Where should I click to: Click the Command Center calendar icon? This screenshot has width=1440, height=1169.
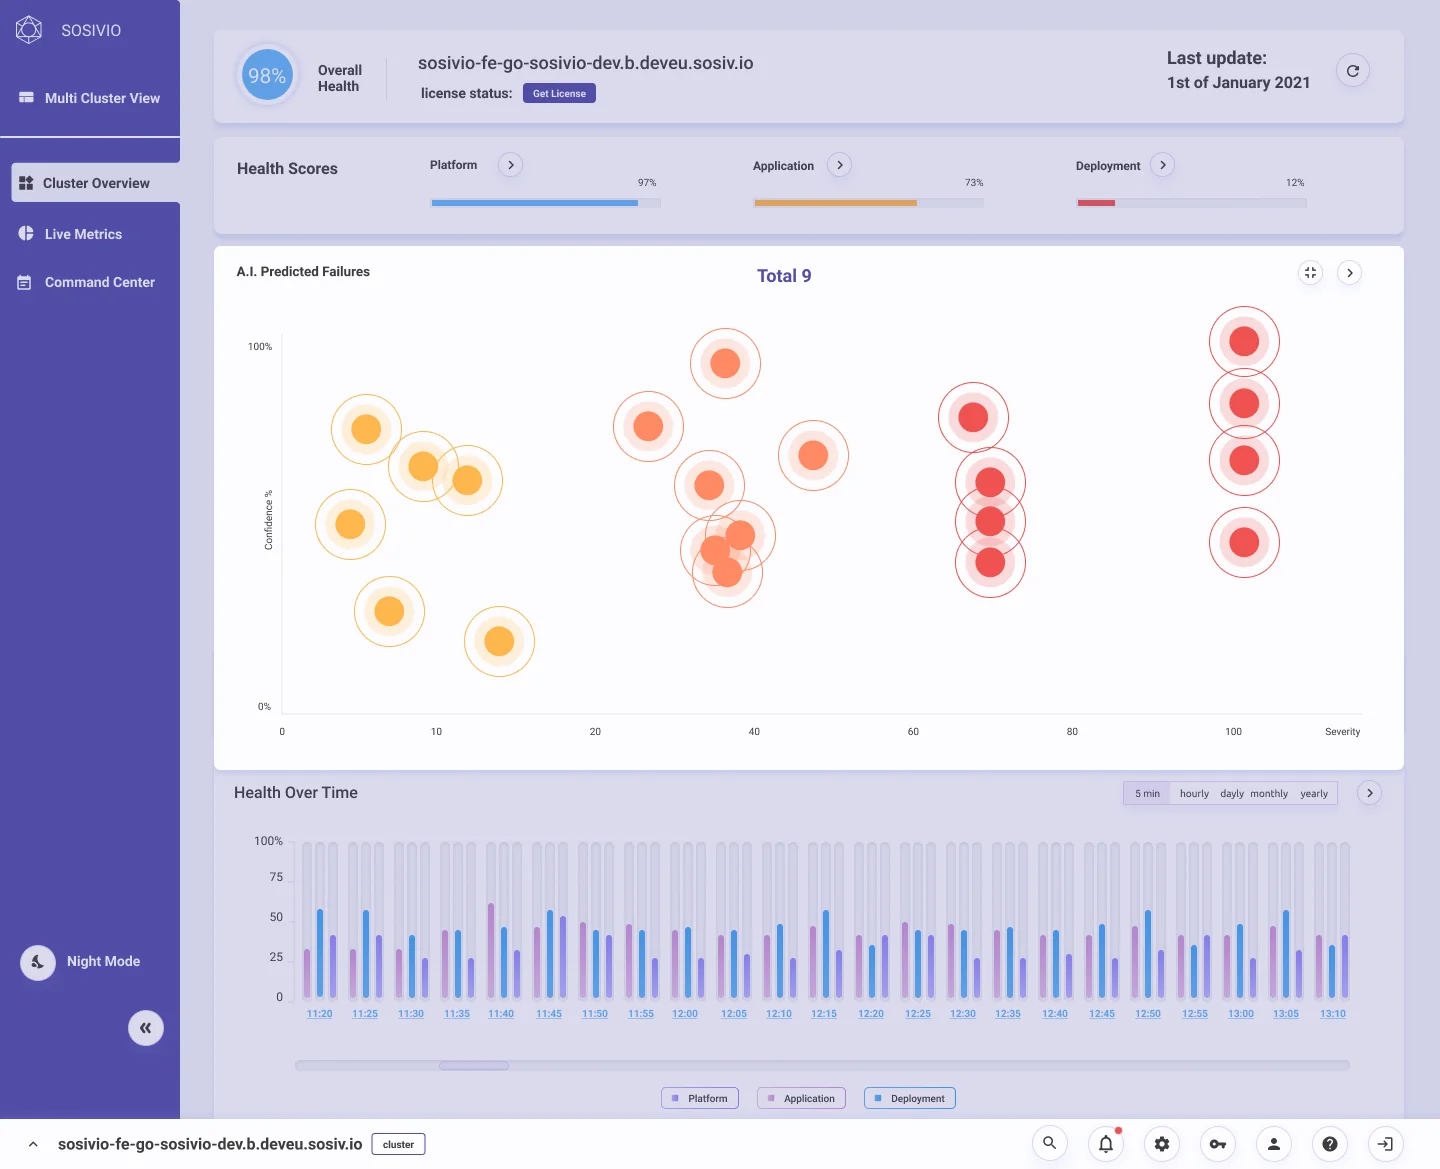coord(25,283)
